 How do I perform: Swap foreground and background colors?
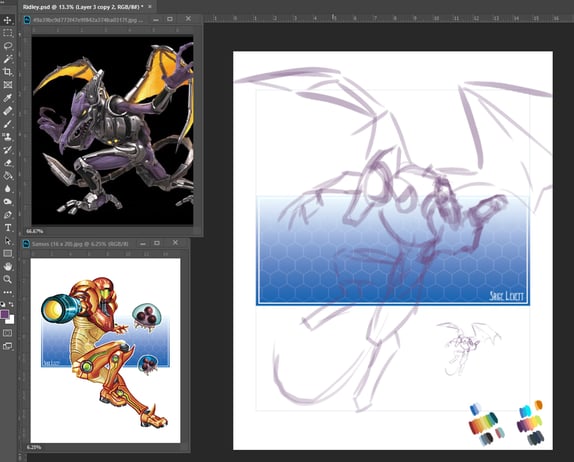[11, 304]
